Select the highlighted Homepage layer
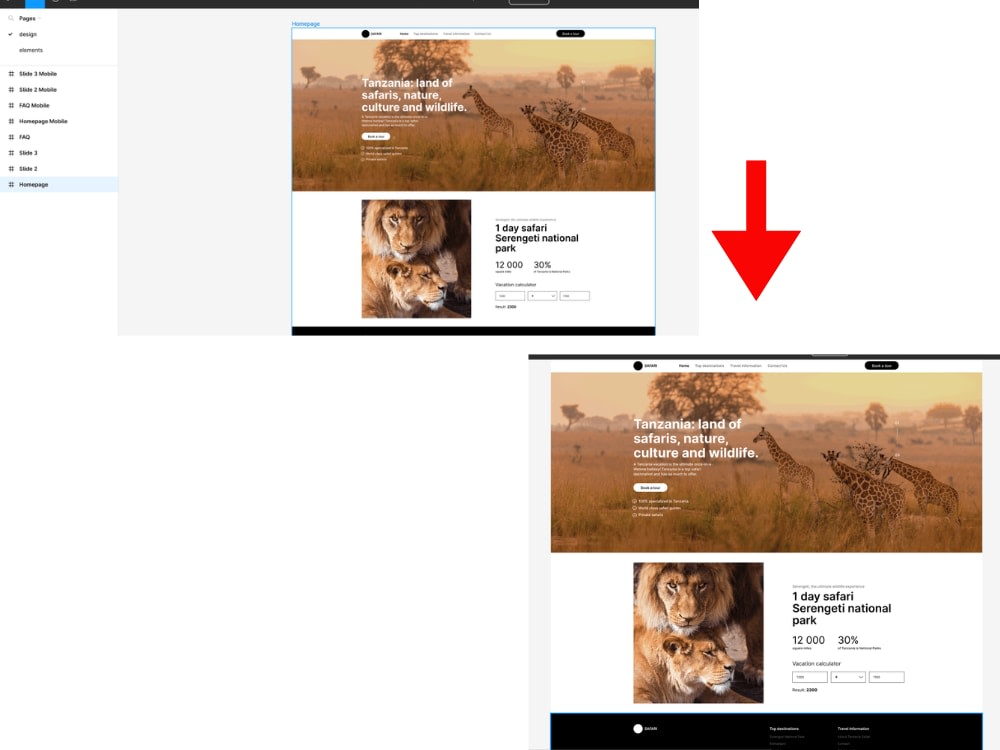 (59, 184)
